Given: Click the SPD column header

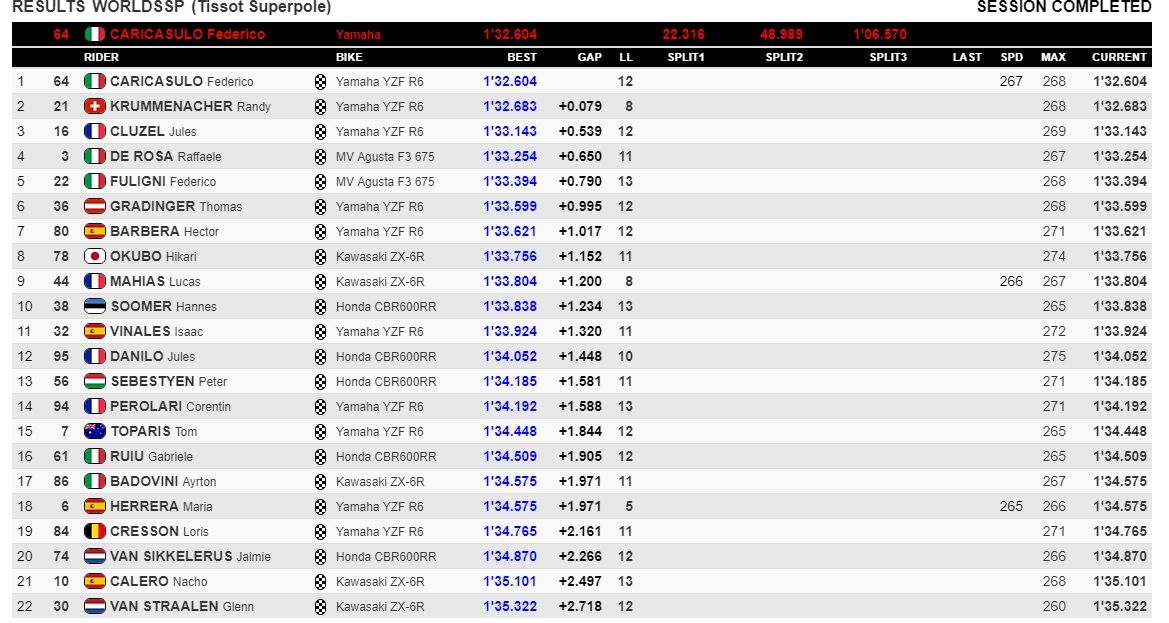Looking at the screenshot, I should (x=1012, y=57).
